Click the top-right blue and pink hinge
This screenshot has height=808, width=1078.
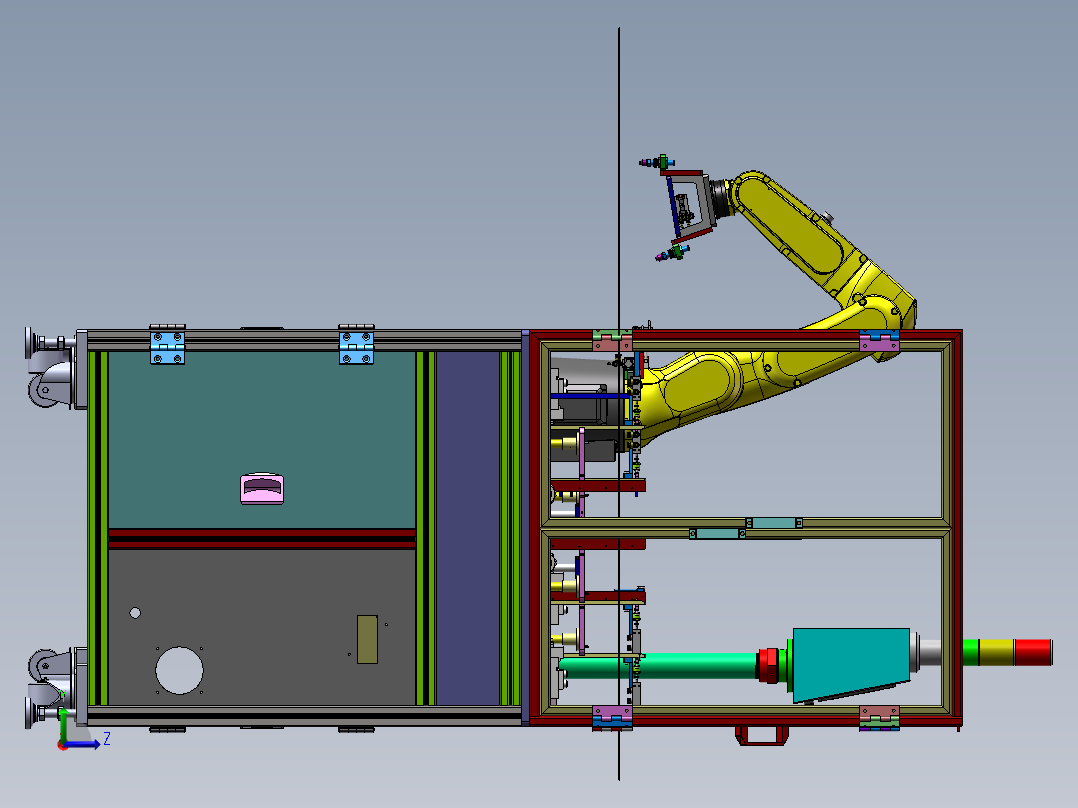coord(879,340)
